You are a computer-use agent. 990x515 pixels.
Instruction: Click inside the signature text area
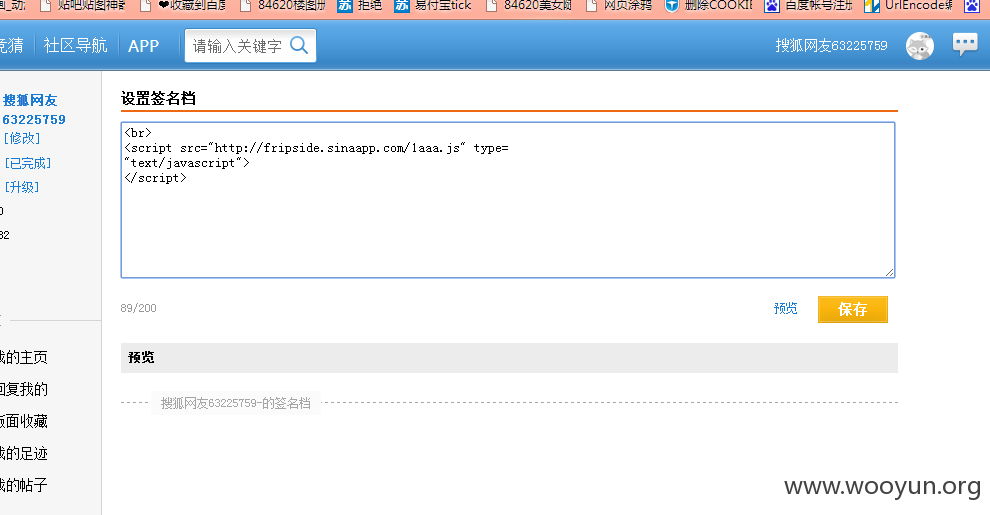pyautogui.click(x=508, y=200)
